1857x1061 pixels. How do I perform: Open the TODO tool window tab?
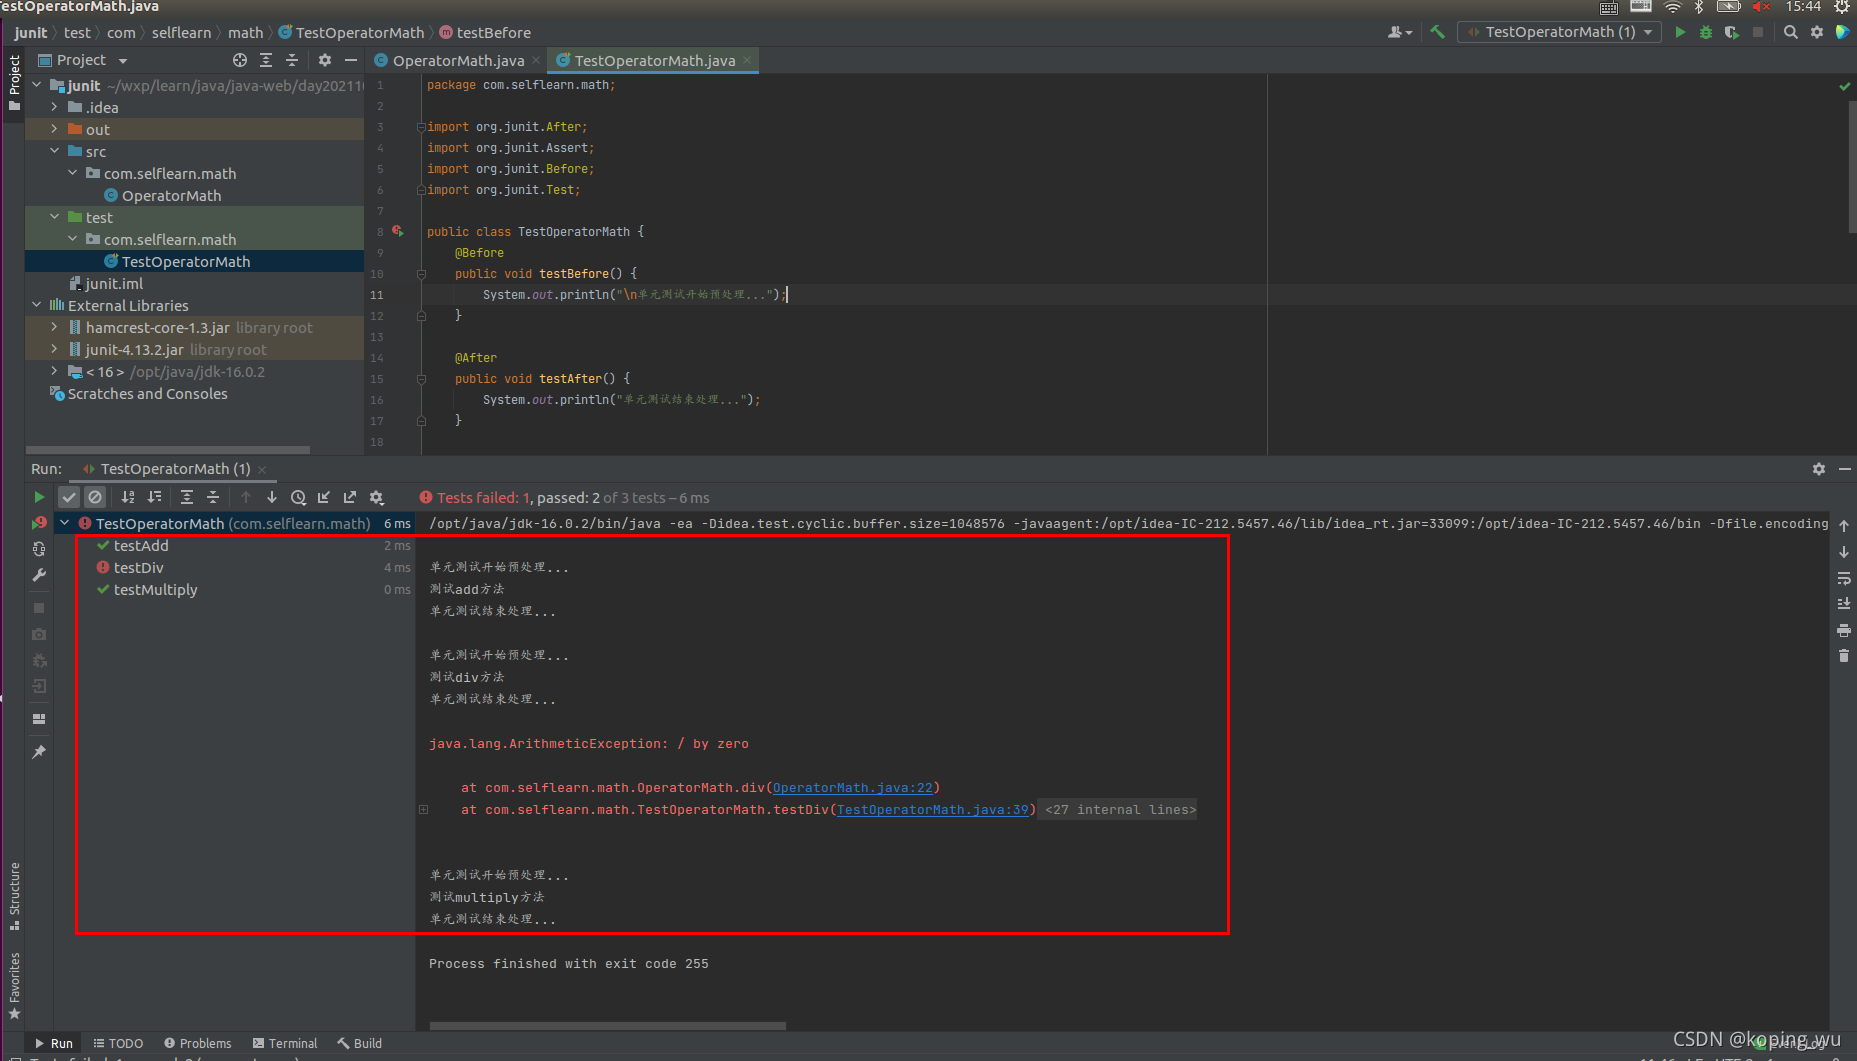(118, 1043)
